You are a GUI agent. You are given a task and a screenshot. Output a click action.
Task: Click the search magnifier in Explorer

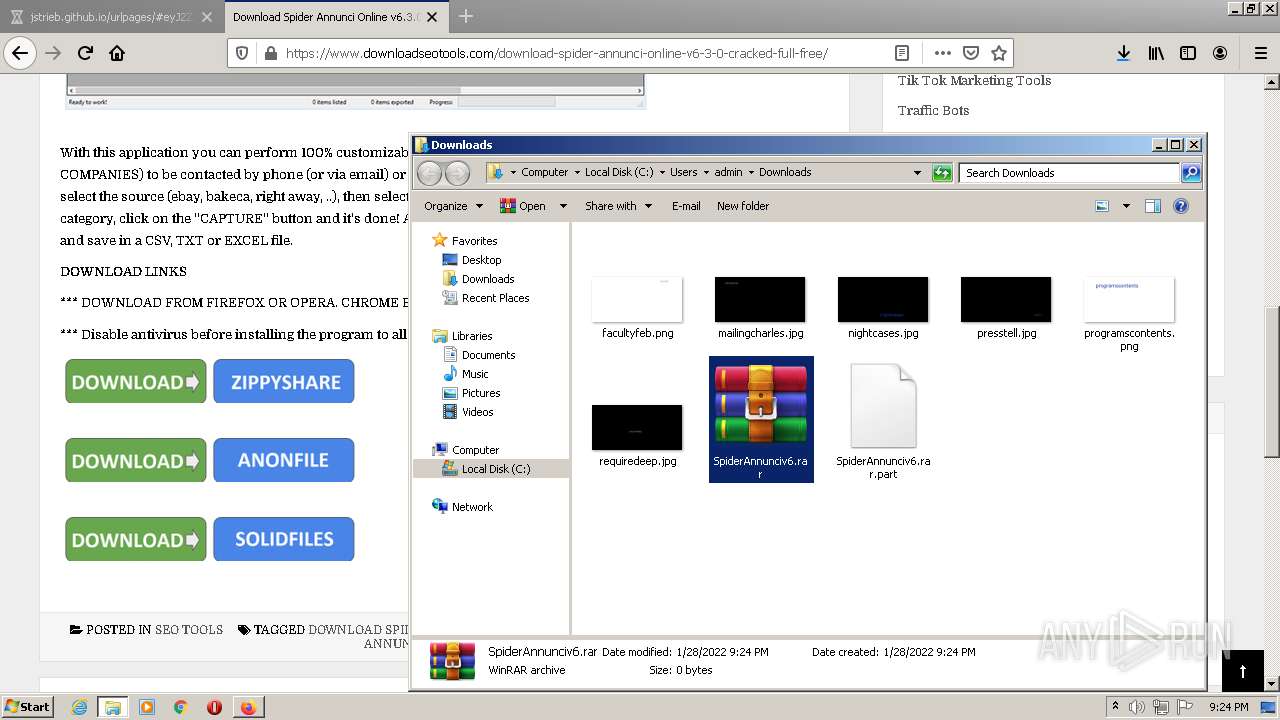pos(1190,173)
